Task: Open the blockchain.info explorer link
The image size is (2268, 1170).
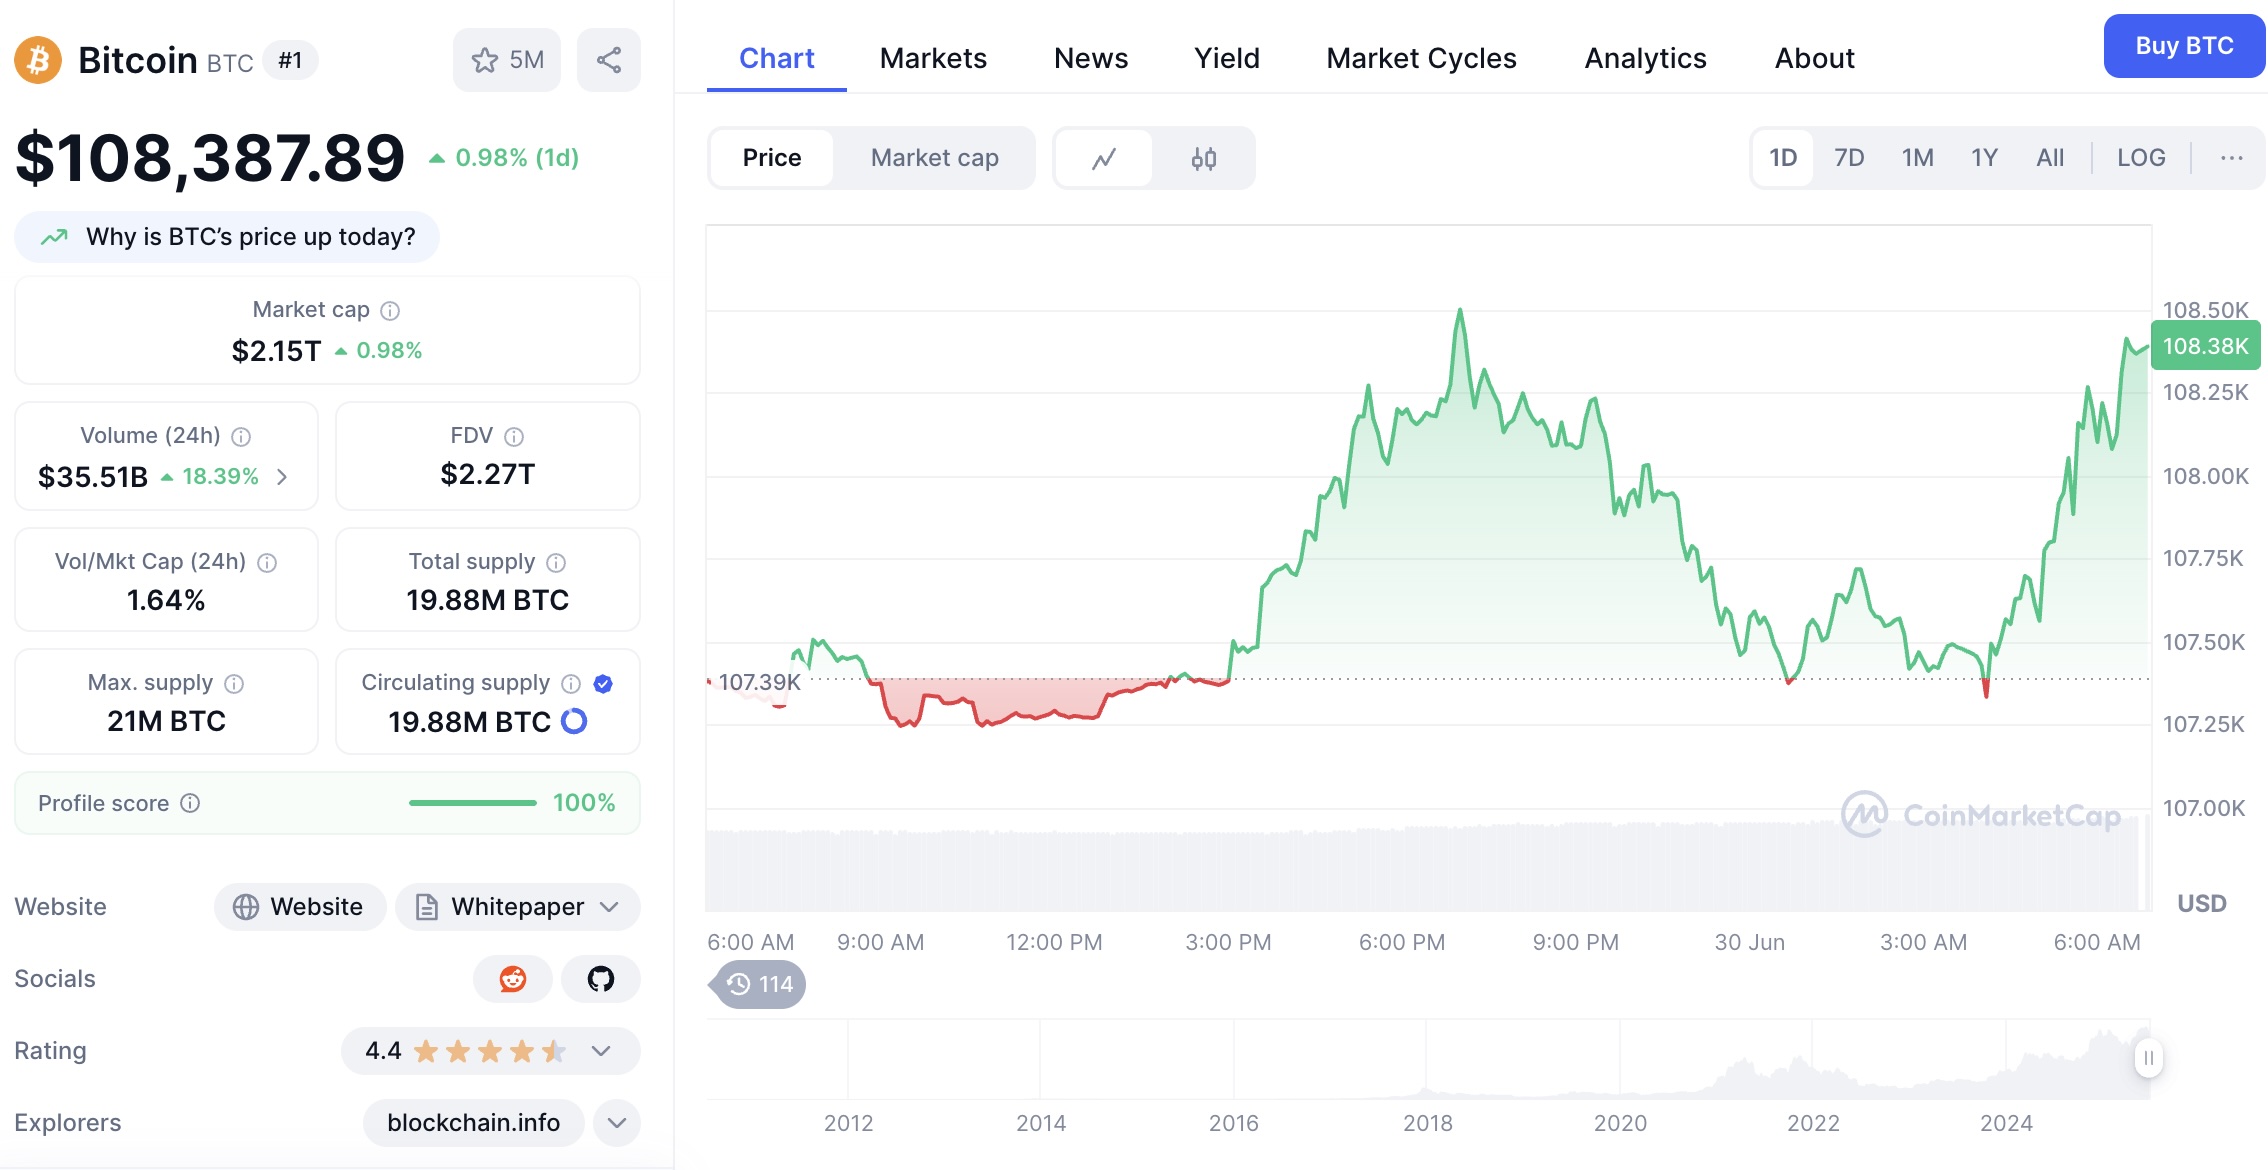Action: pos(474,1123)
